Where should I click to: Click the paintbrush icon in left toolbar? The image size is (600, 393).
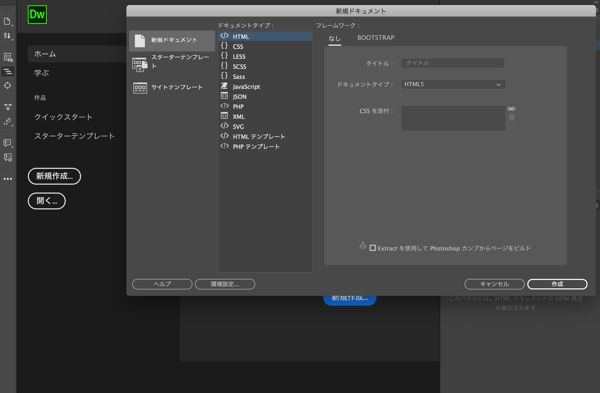coord(8,121)
